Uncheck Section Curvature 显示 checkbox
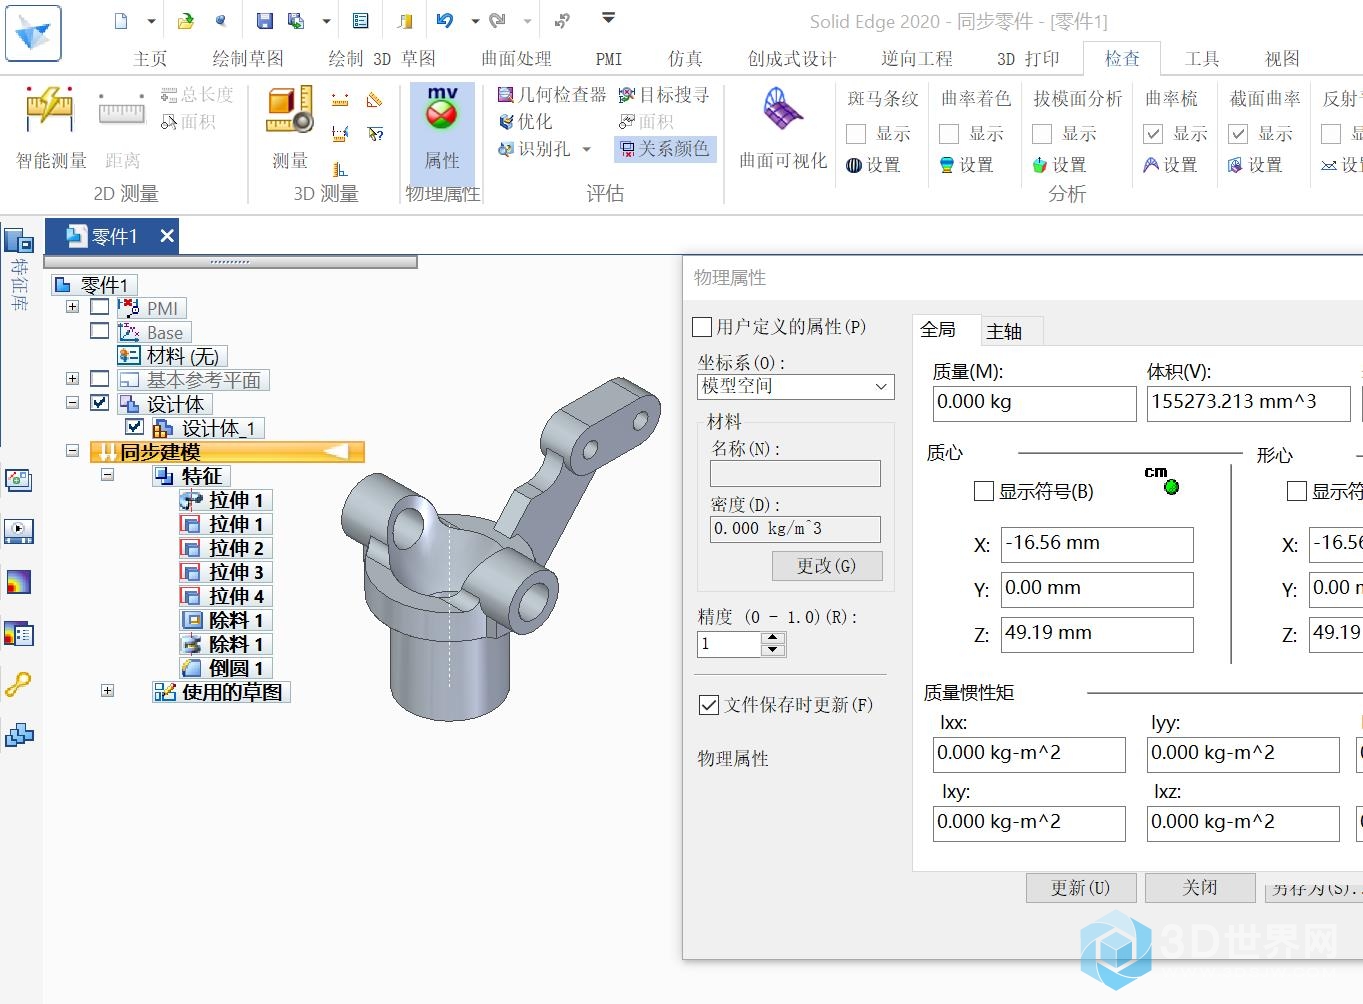 pos(1238,134)
